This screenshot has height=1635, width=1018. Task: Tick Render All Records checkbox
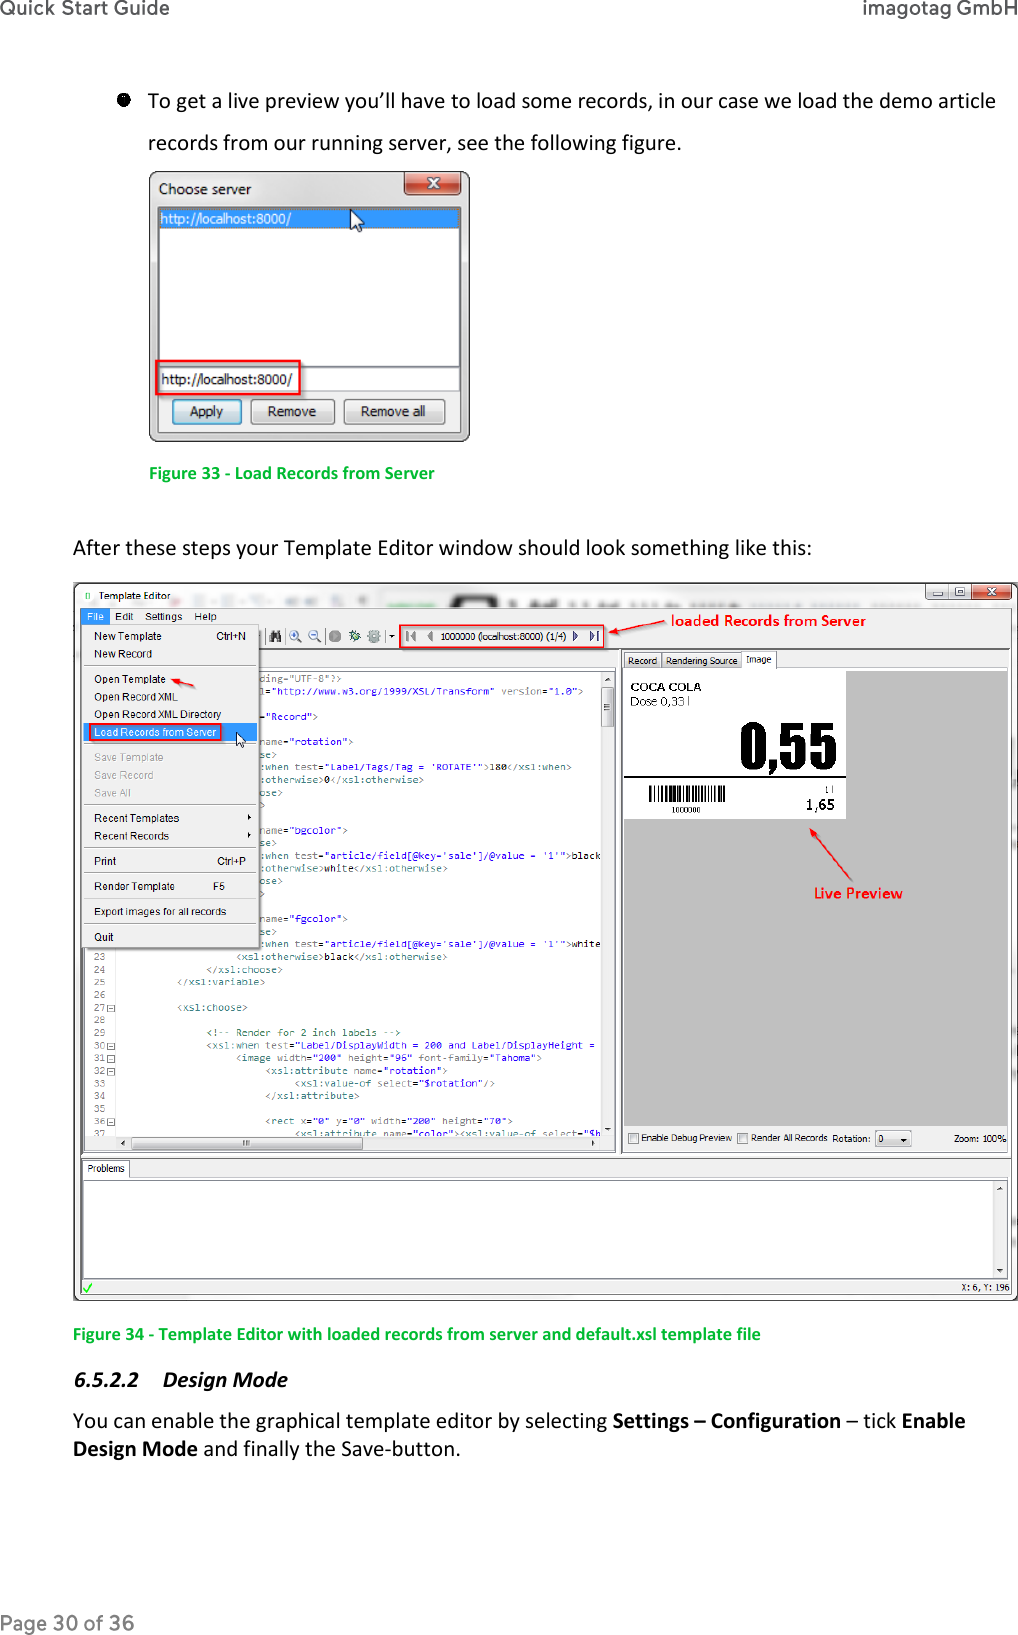click(742, 1138)
